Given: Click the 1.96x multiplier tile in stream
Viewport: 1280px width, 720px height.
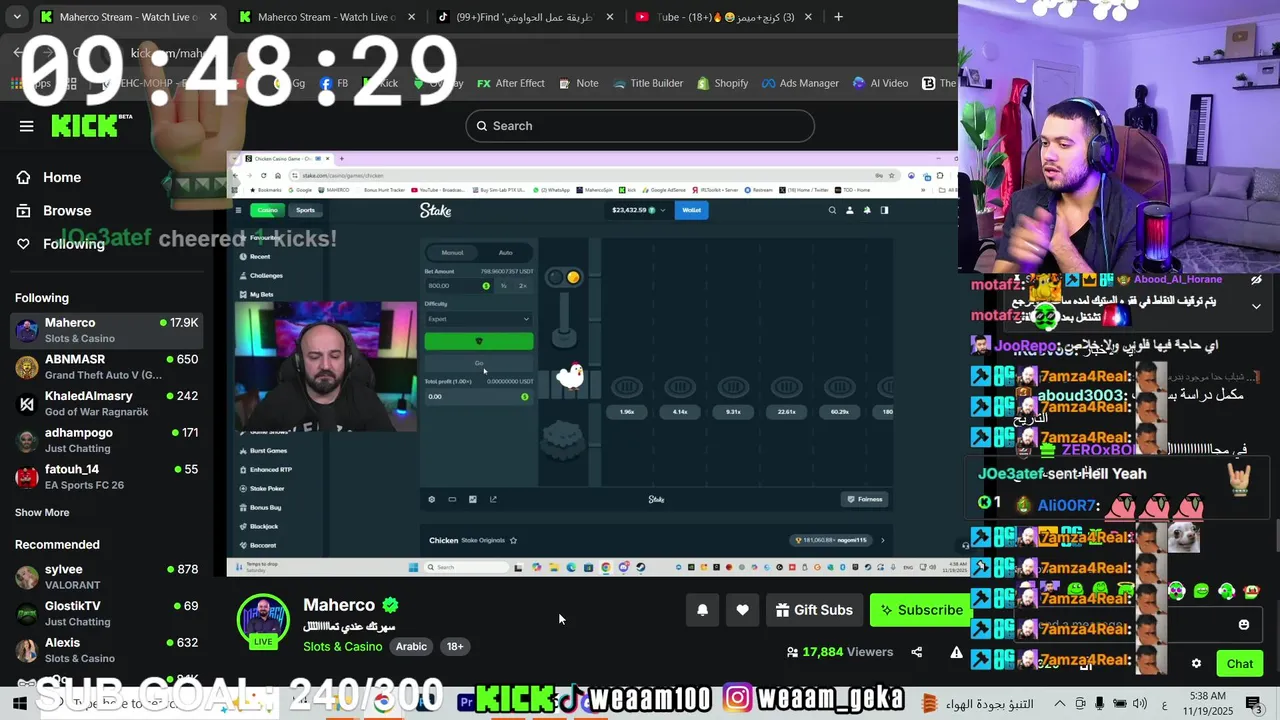Looking at the screenshot, I should (x=627, y=411).
